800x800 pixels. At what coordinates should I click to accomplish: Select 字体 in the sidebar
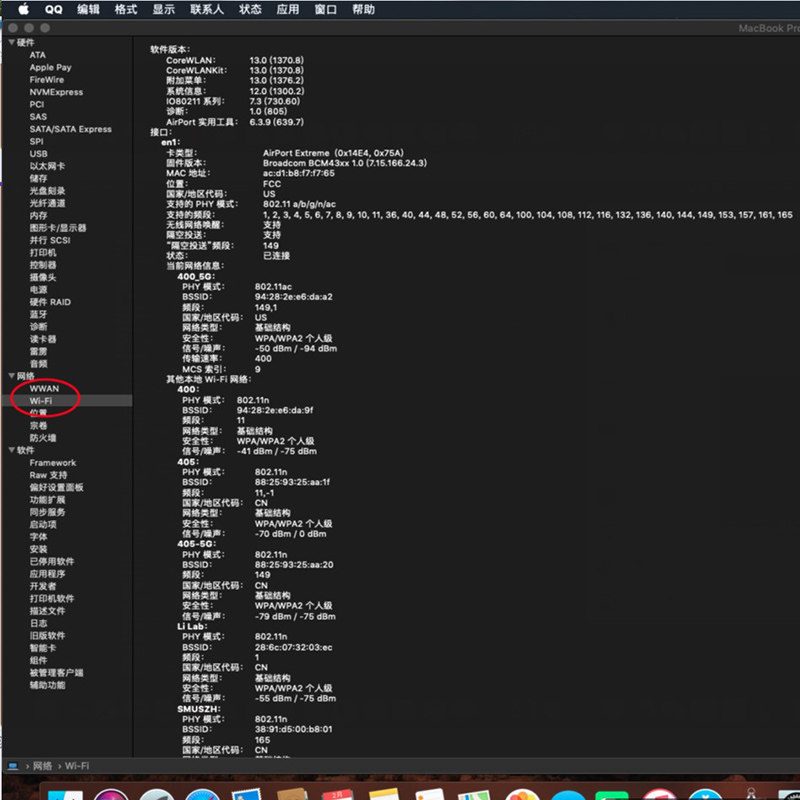[38, 536]
